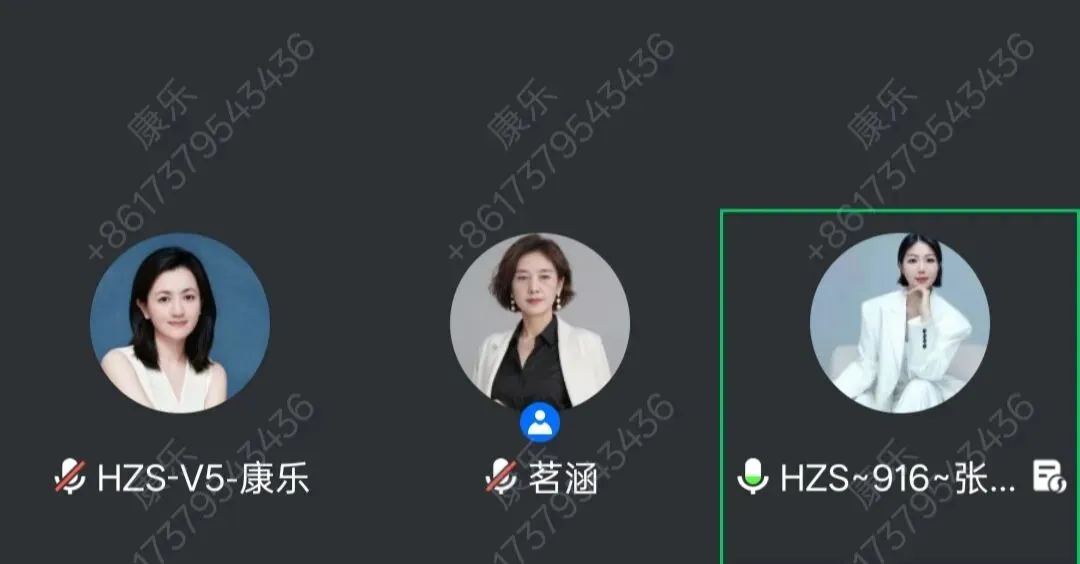Tap the muted microphone icon next to 茗涵

[501, 477]
